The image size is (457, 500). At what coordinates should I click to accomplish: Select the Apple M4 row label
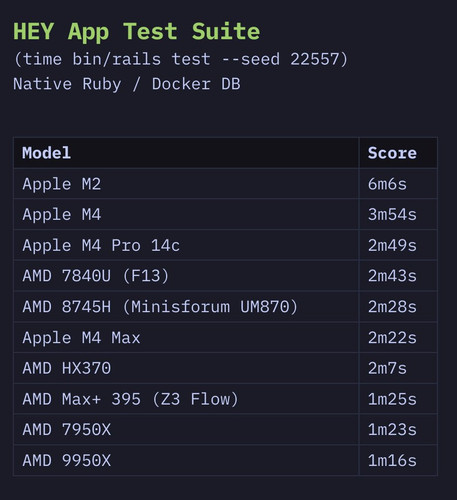[62, 214]
